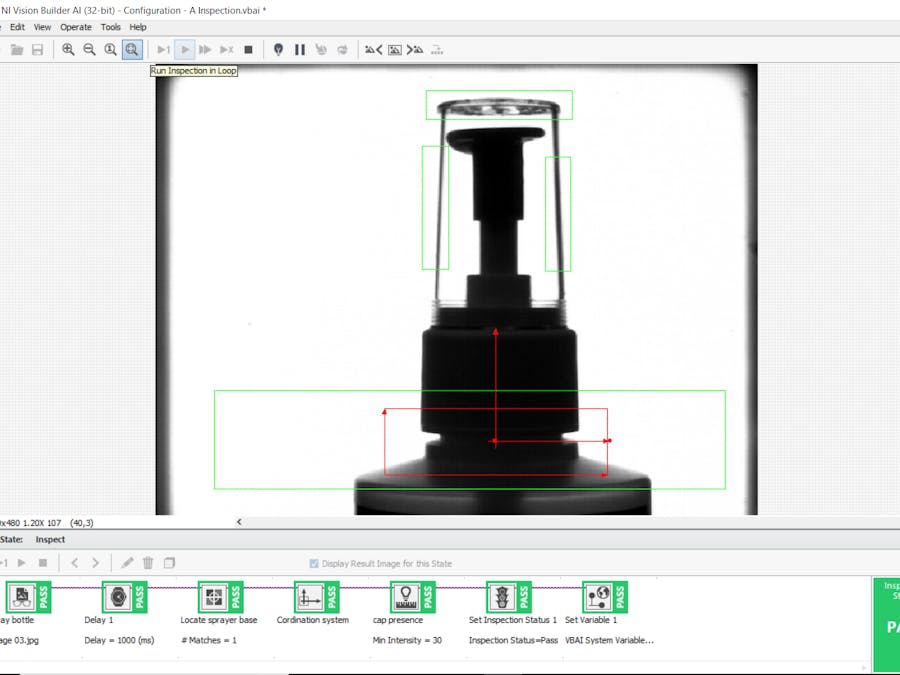Image resolution: width=900 pixels, height=675 pixels.
Task: Click the trash Delete Step icon
Action: pos(148,563)
